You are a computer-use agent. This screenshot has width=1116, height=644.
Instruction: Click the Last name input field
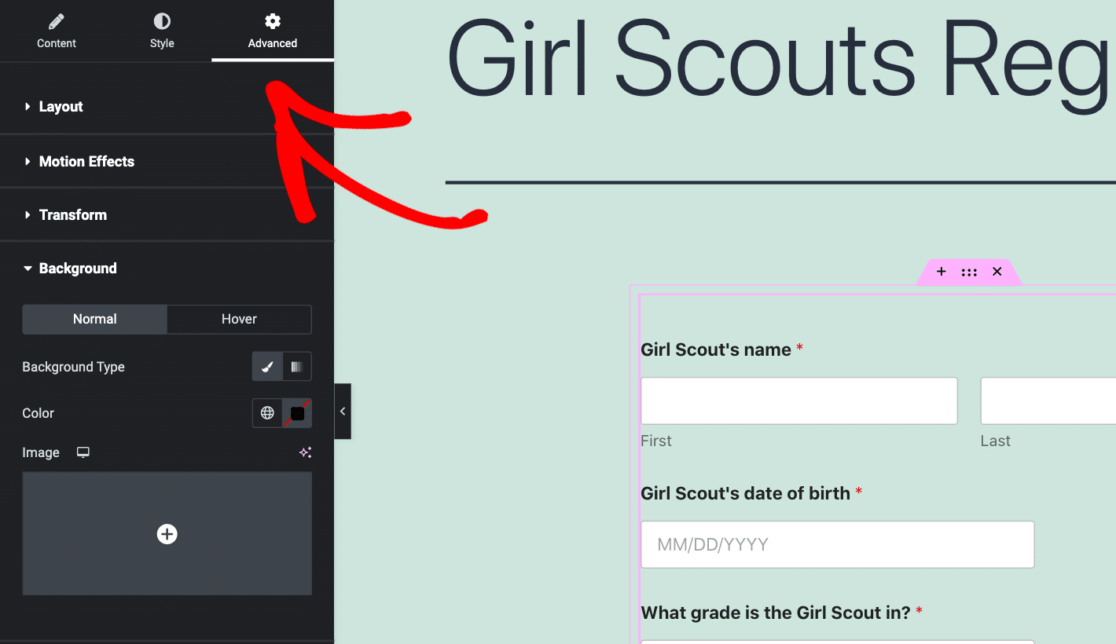pos(1048,401)
